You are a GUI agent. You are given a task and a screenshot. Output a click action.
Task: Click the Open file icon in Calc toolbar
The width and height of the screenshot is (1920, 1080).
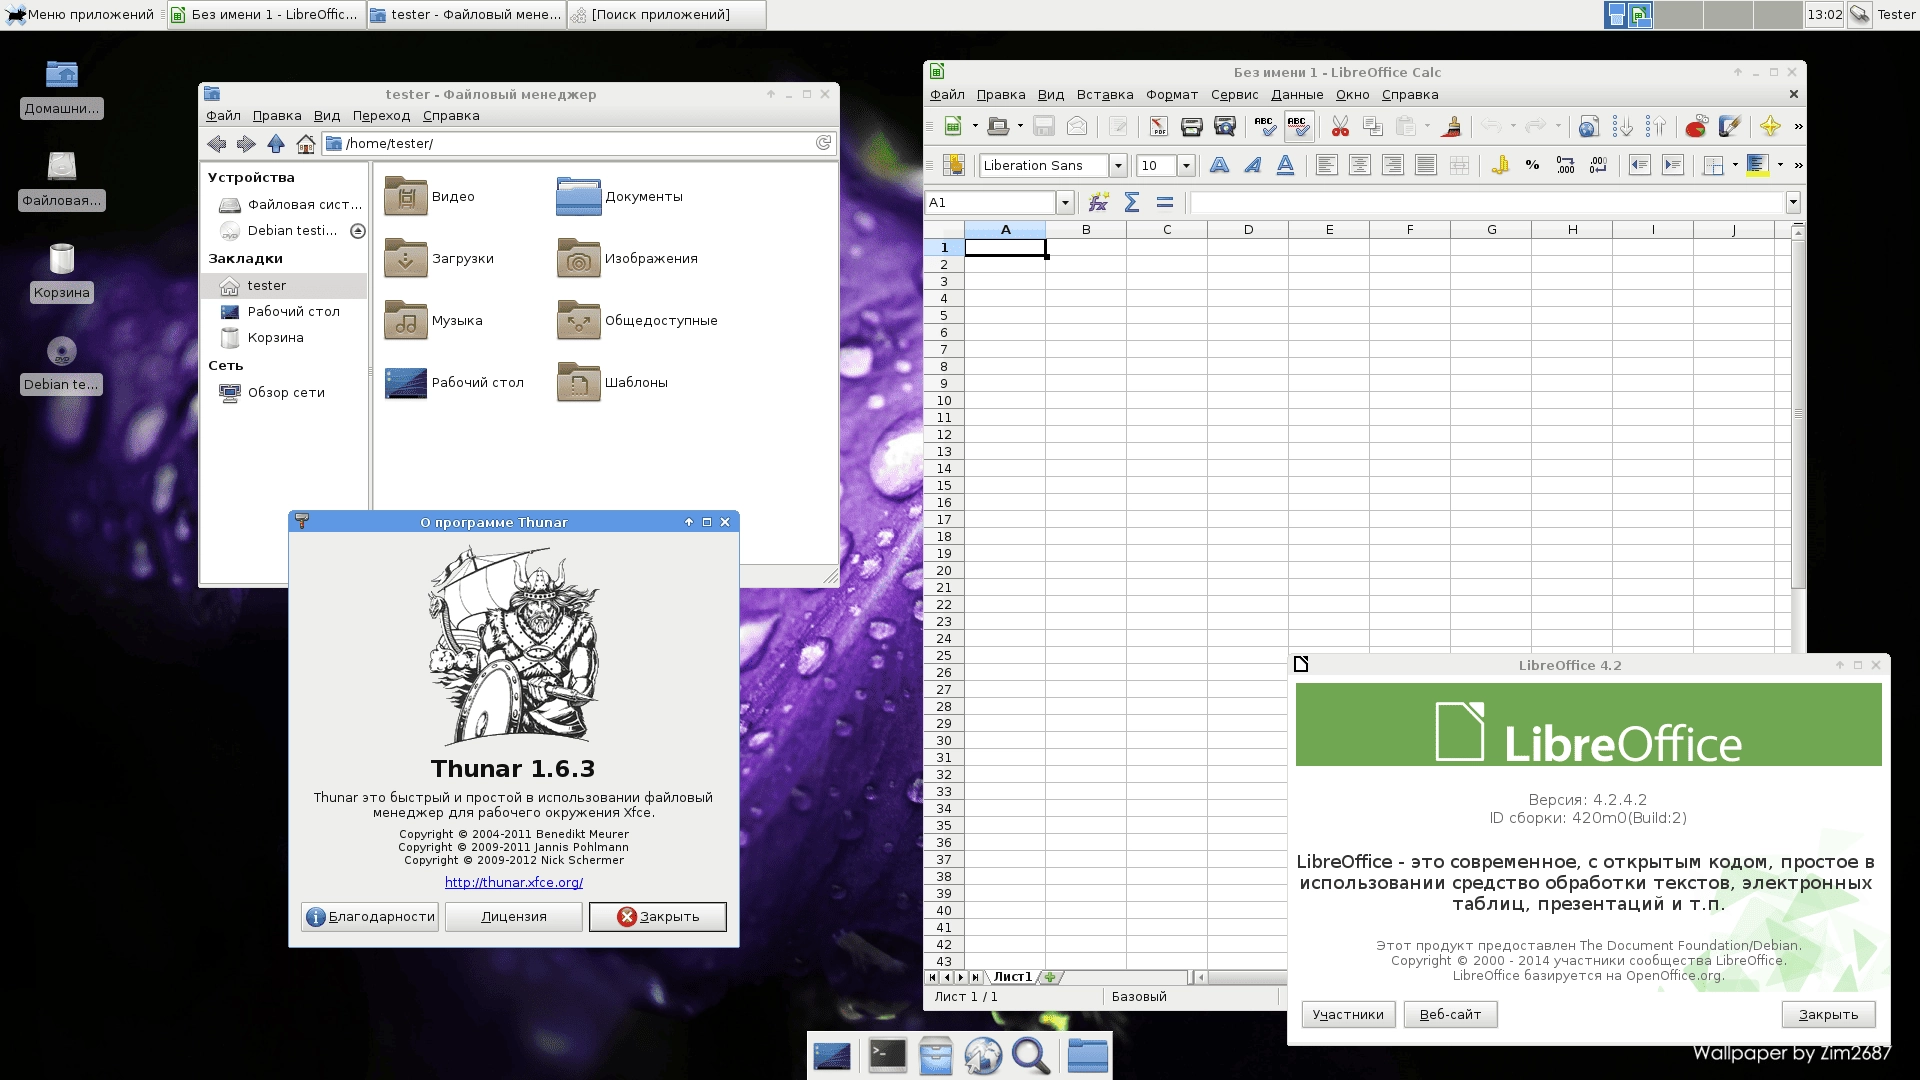997,126
